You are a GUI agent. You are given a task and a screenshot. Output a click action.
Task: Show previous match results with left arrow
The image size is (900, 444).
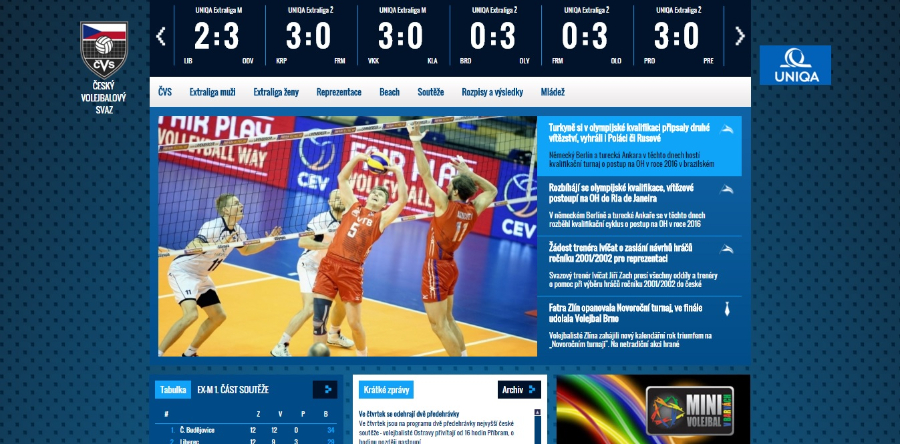161,36
